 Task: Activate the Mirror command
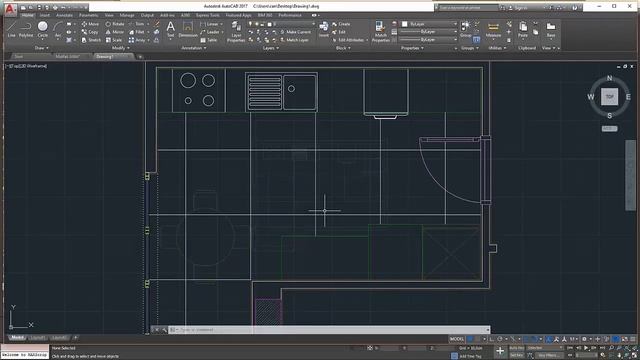[x=115, y=32]
